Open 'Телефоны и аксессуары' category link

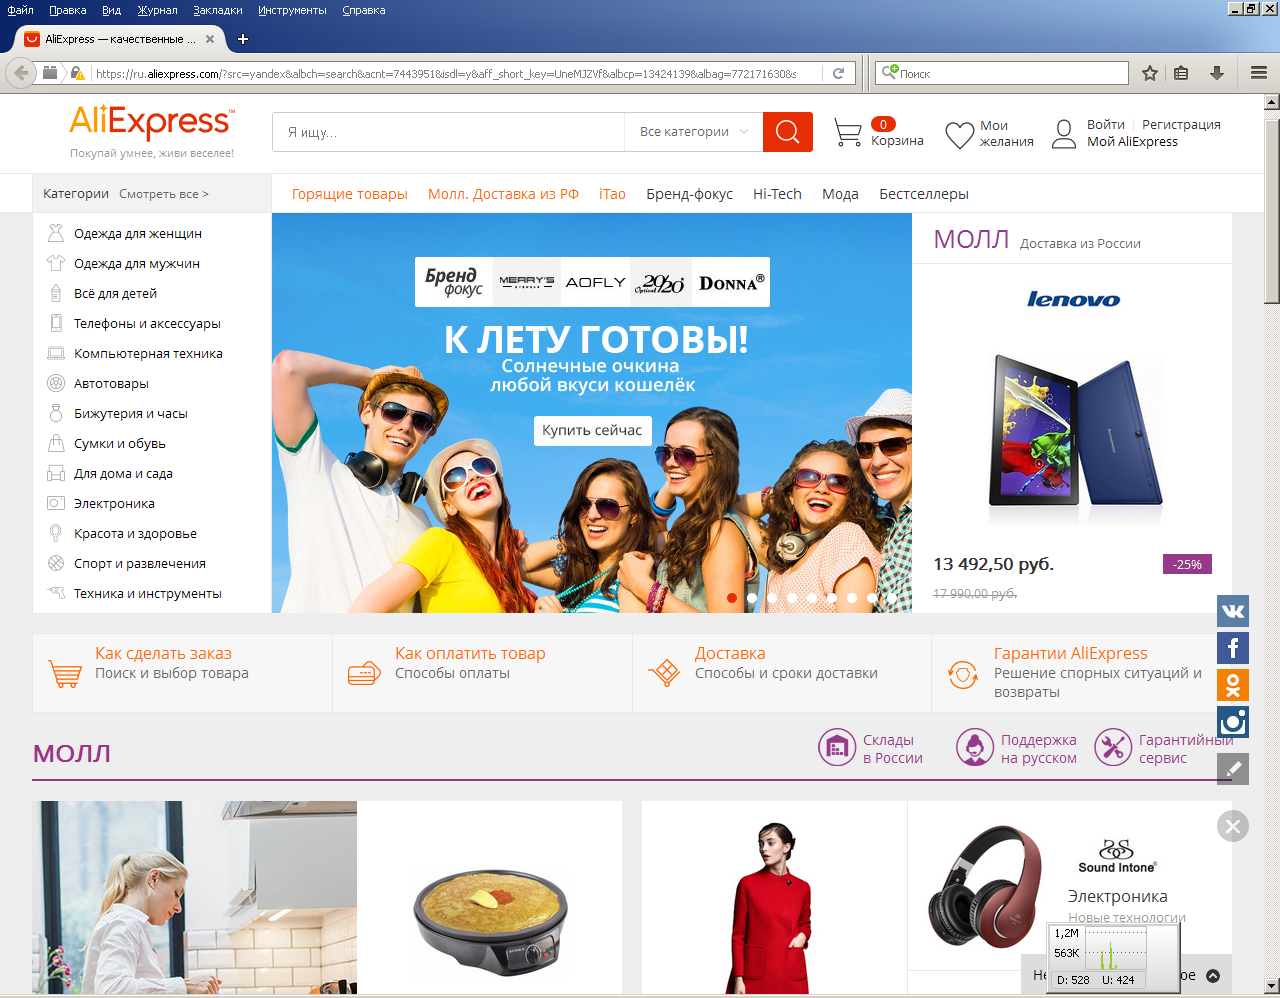147,323
